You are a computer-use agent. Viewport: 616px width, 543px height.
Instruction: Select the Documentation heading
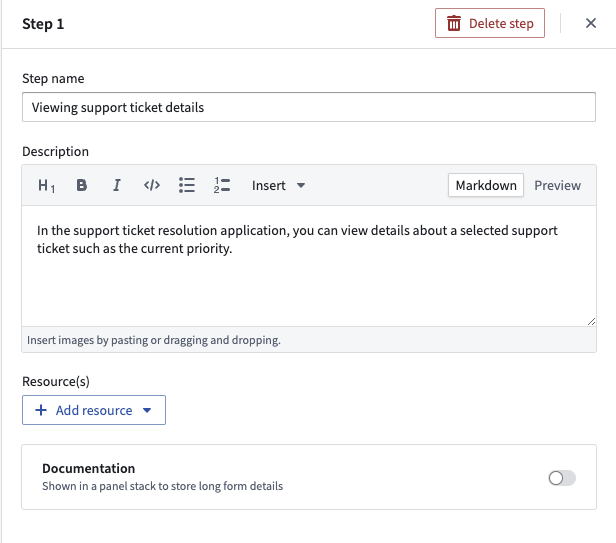click(x=88, y=468)
